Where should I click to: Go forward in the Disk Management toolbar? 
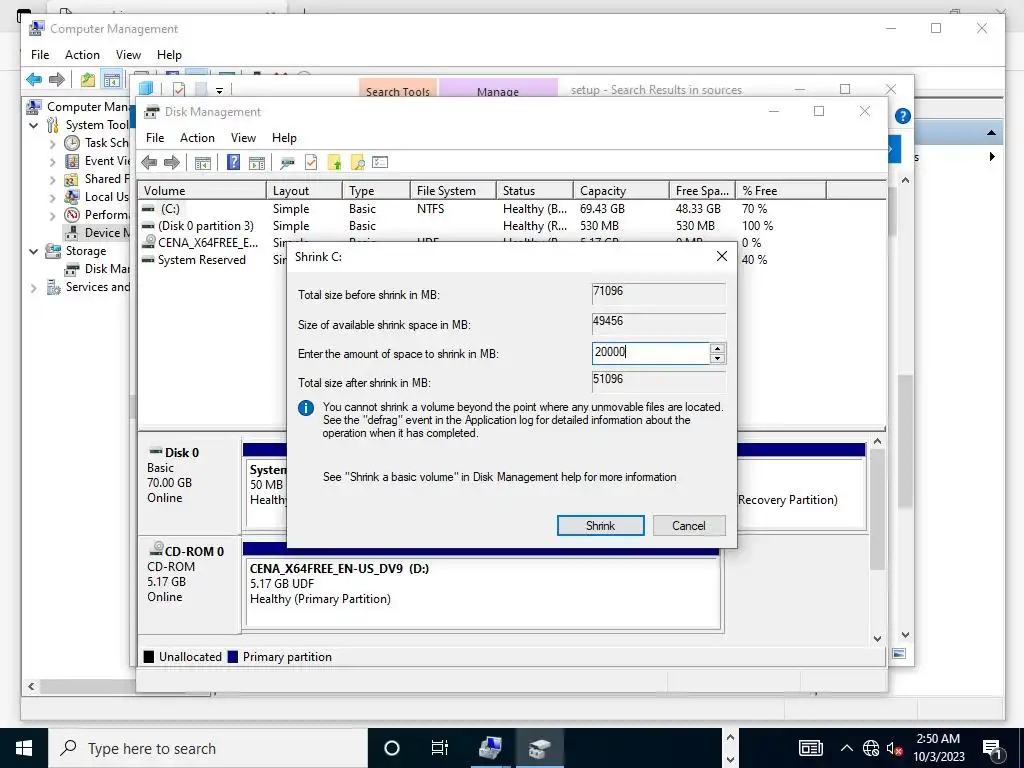tap(172, 163)
